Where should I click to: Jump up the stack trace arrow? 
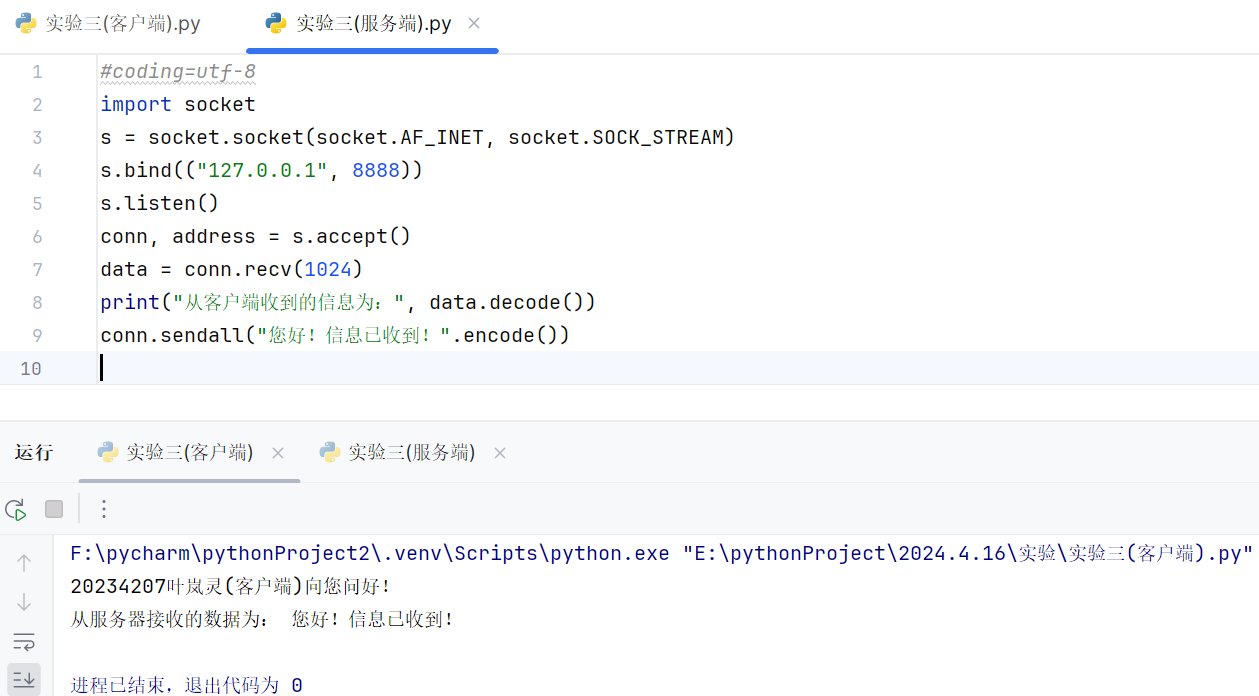click(24, 563)
